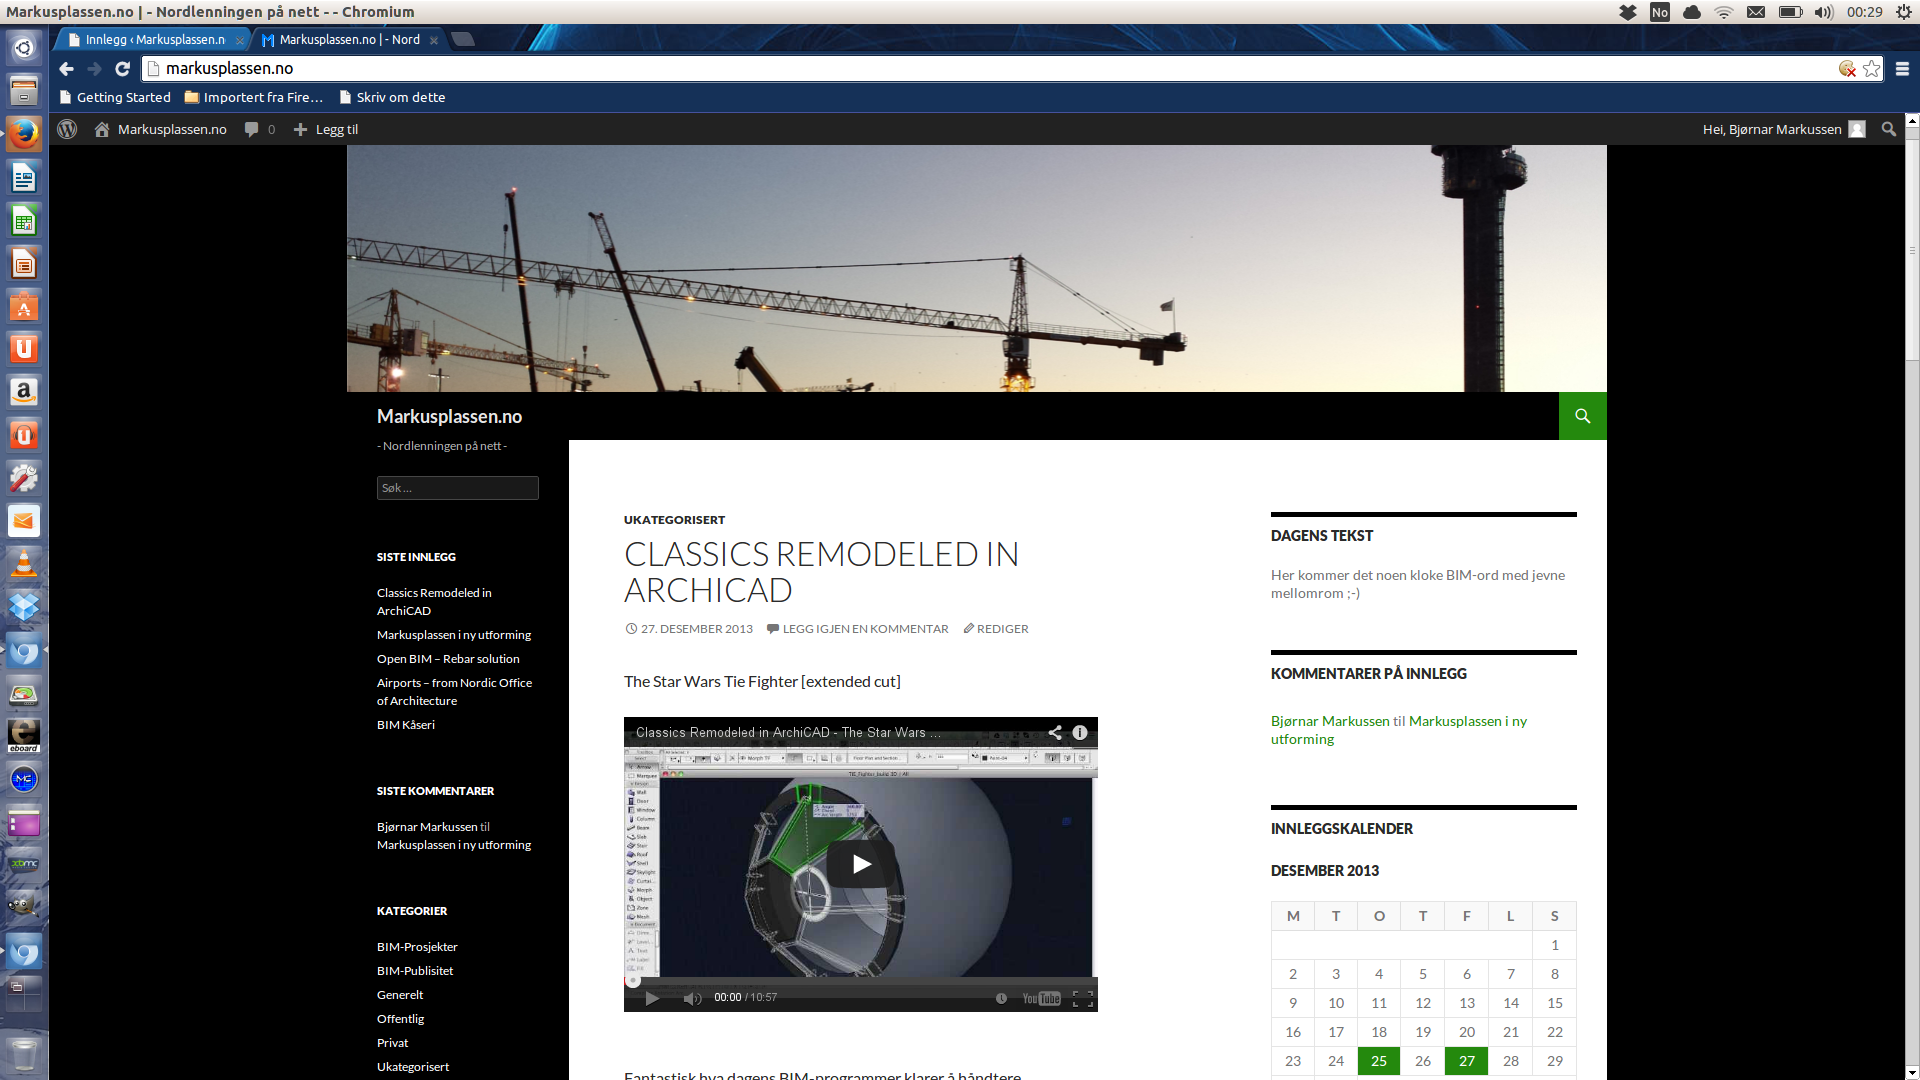The width and height of the screenshot is (1920, 1080).
Task: Open Dropbox icon in launcher
Action: point(24,607)
